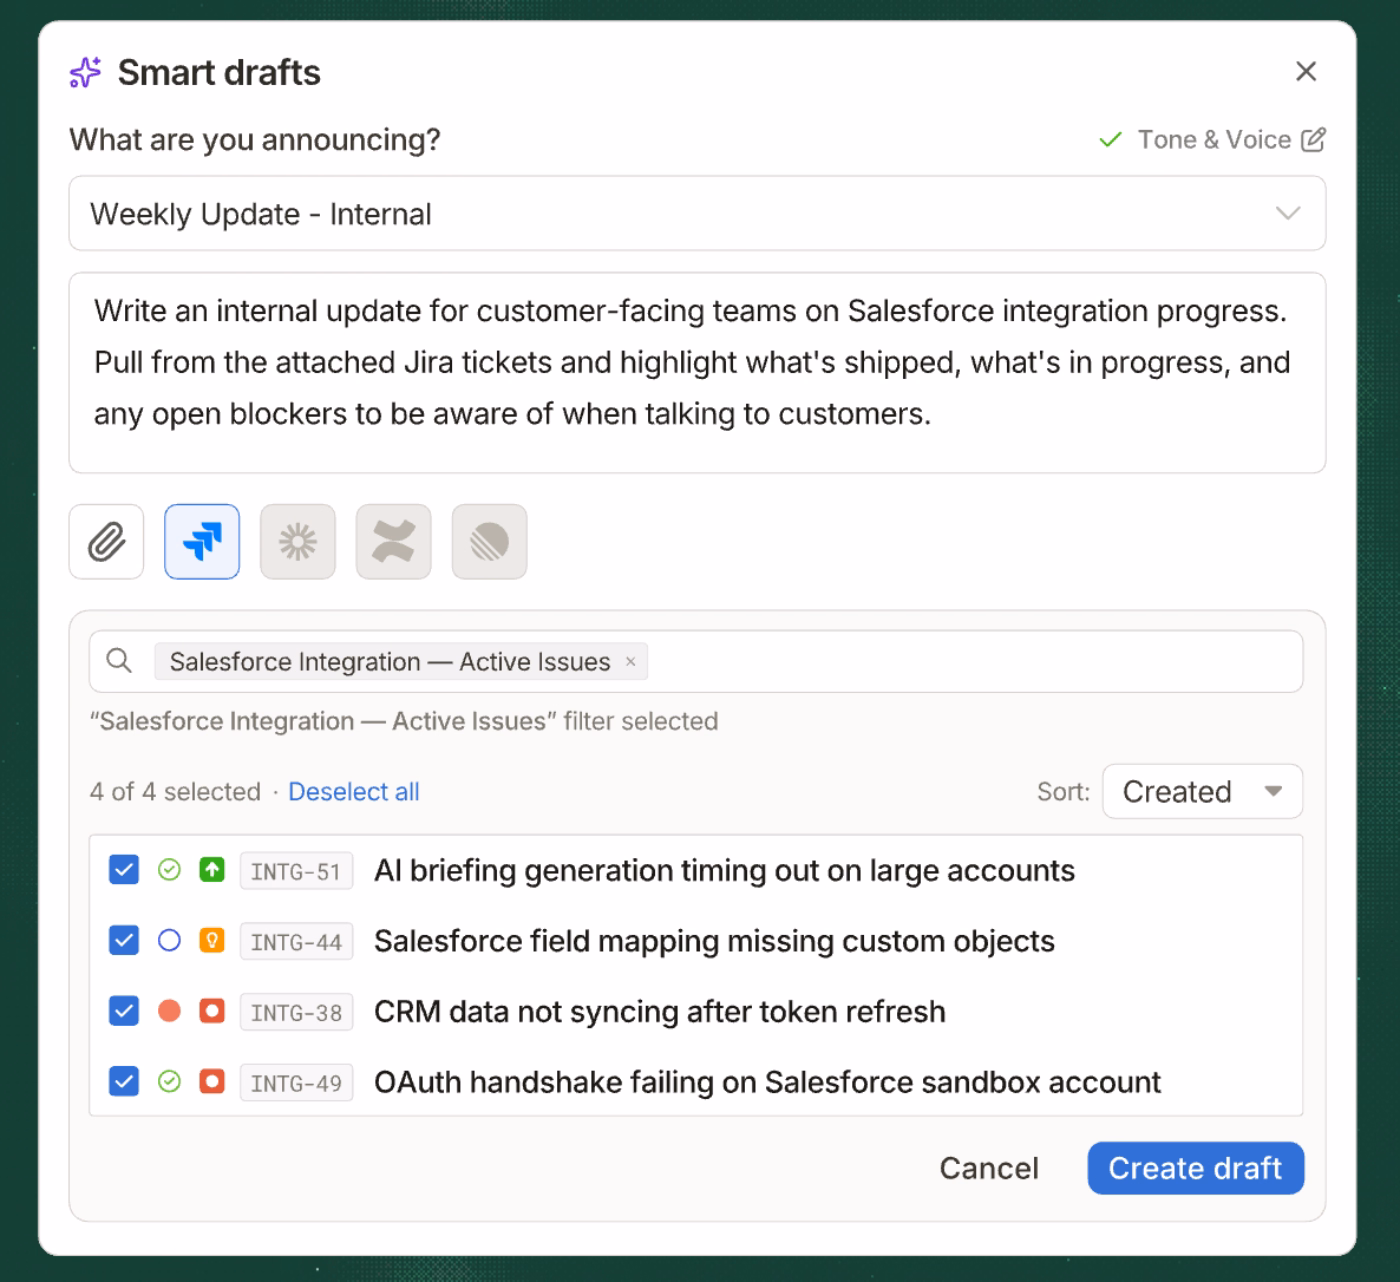Click the INTG-49 issue key

pos(296,1083)
